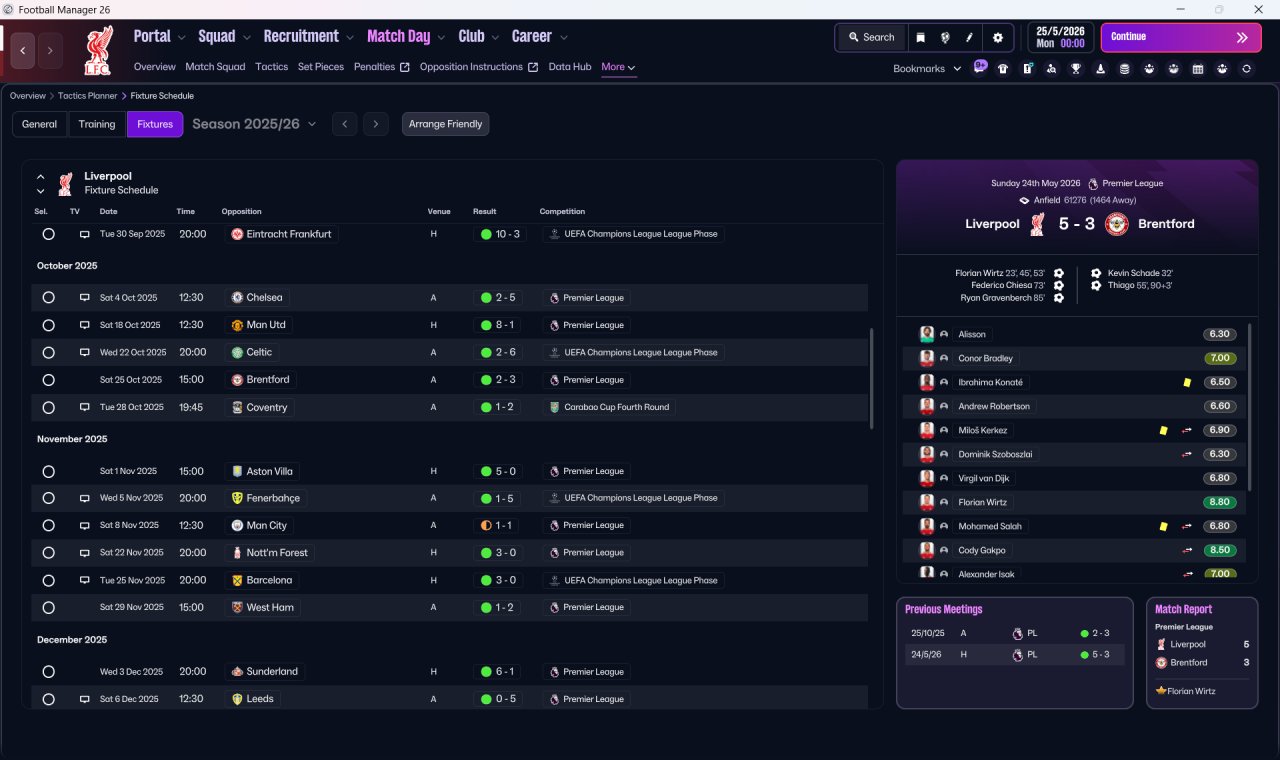The width and height of the screenshot is (1280, 760).
Task: Click the pencil edit icon in toolbar
Action: pyautogui.click(x=969, y=37)
